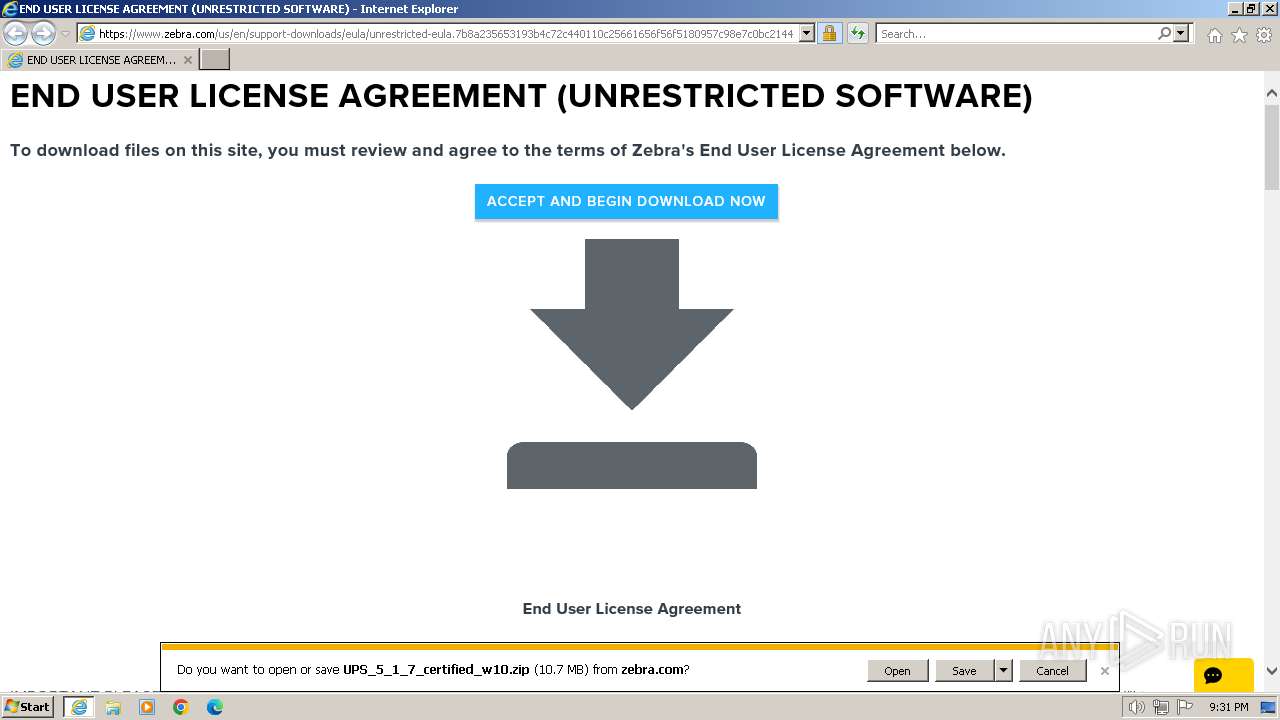This screenshot has width=1280, height=720.
Task: Click the search magnifier icon
Action: coord(1164,33)
